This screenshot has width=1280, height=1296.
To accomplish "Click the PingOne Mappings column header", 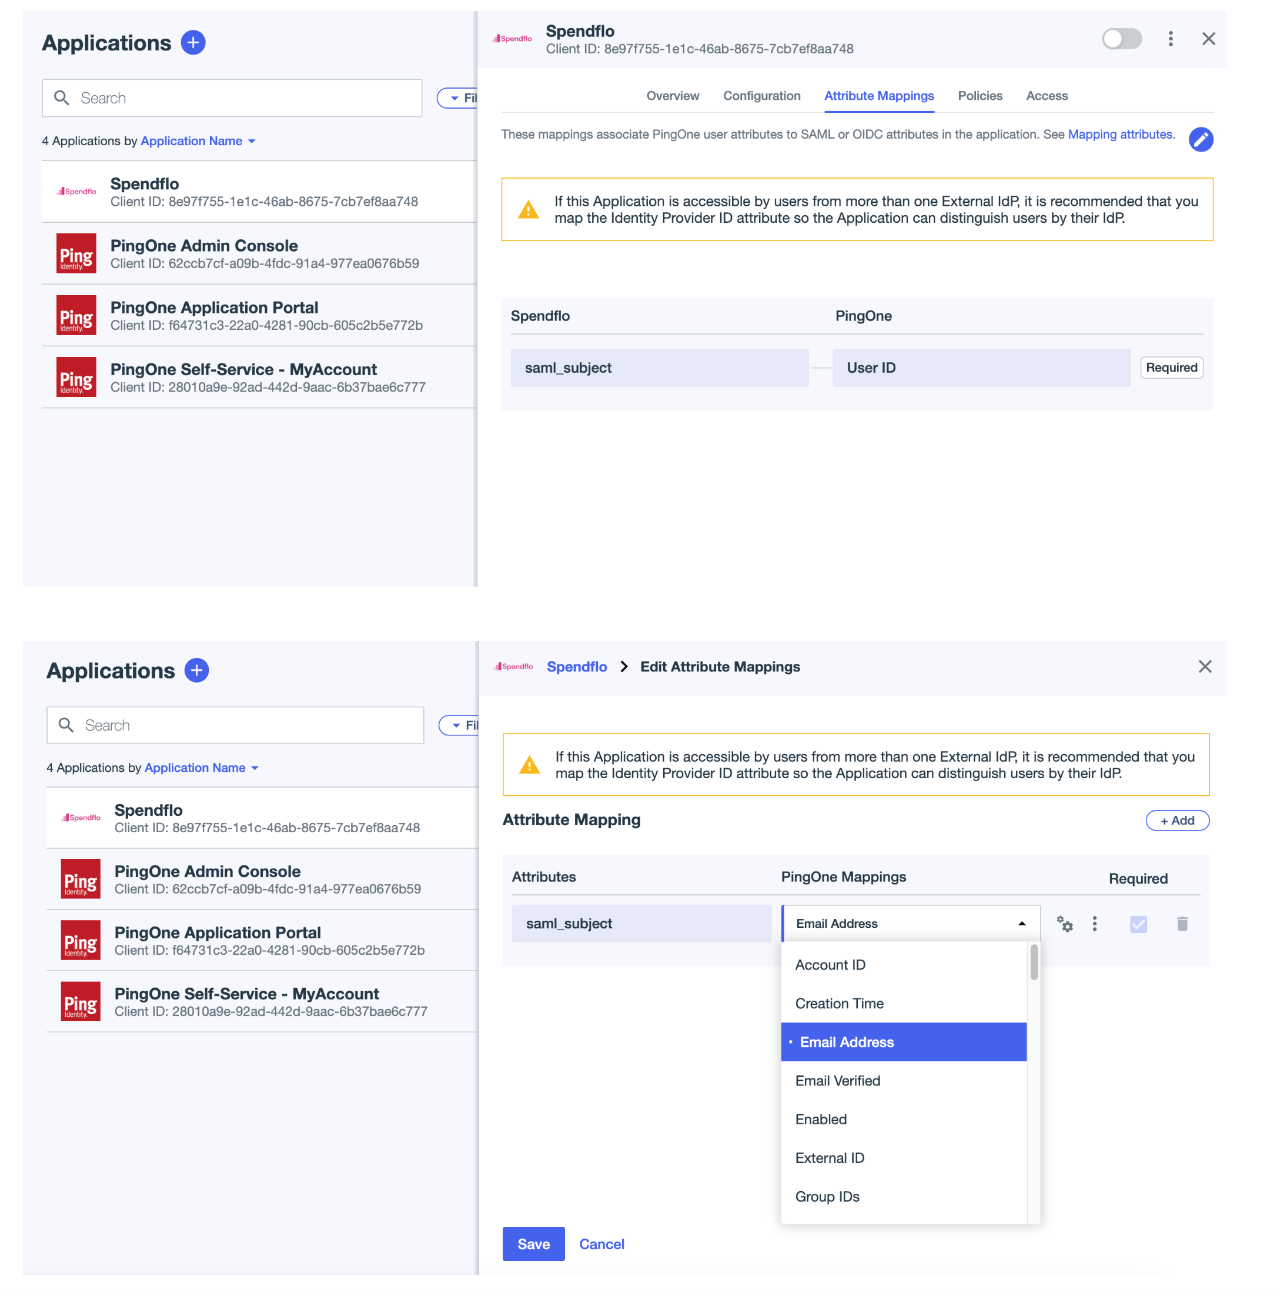I will 844,877.
